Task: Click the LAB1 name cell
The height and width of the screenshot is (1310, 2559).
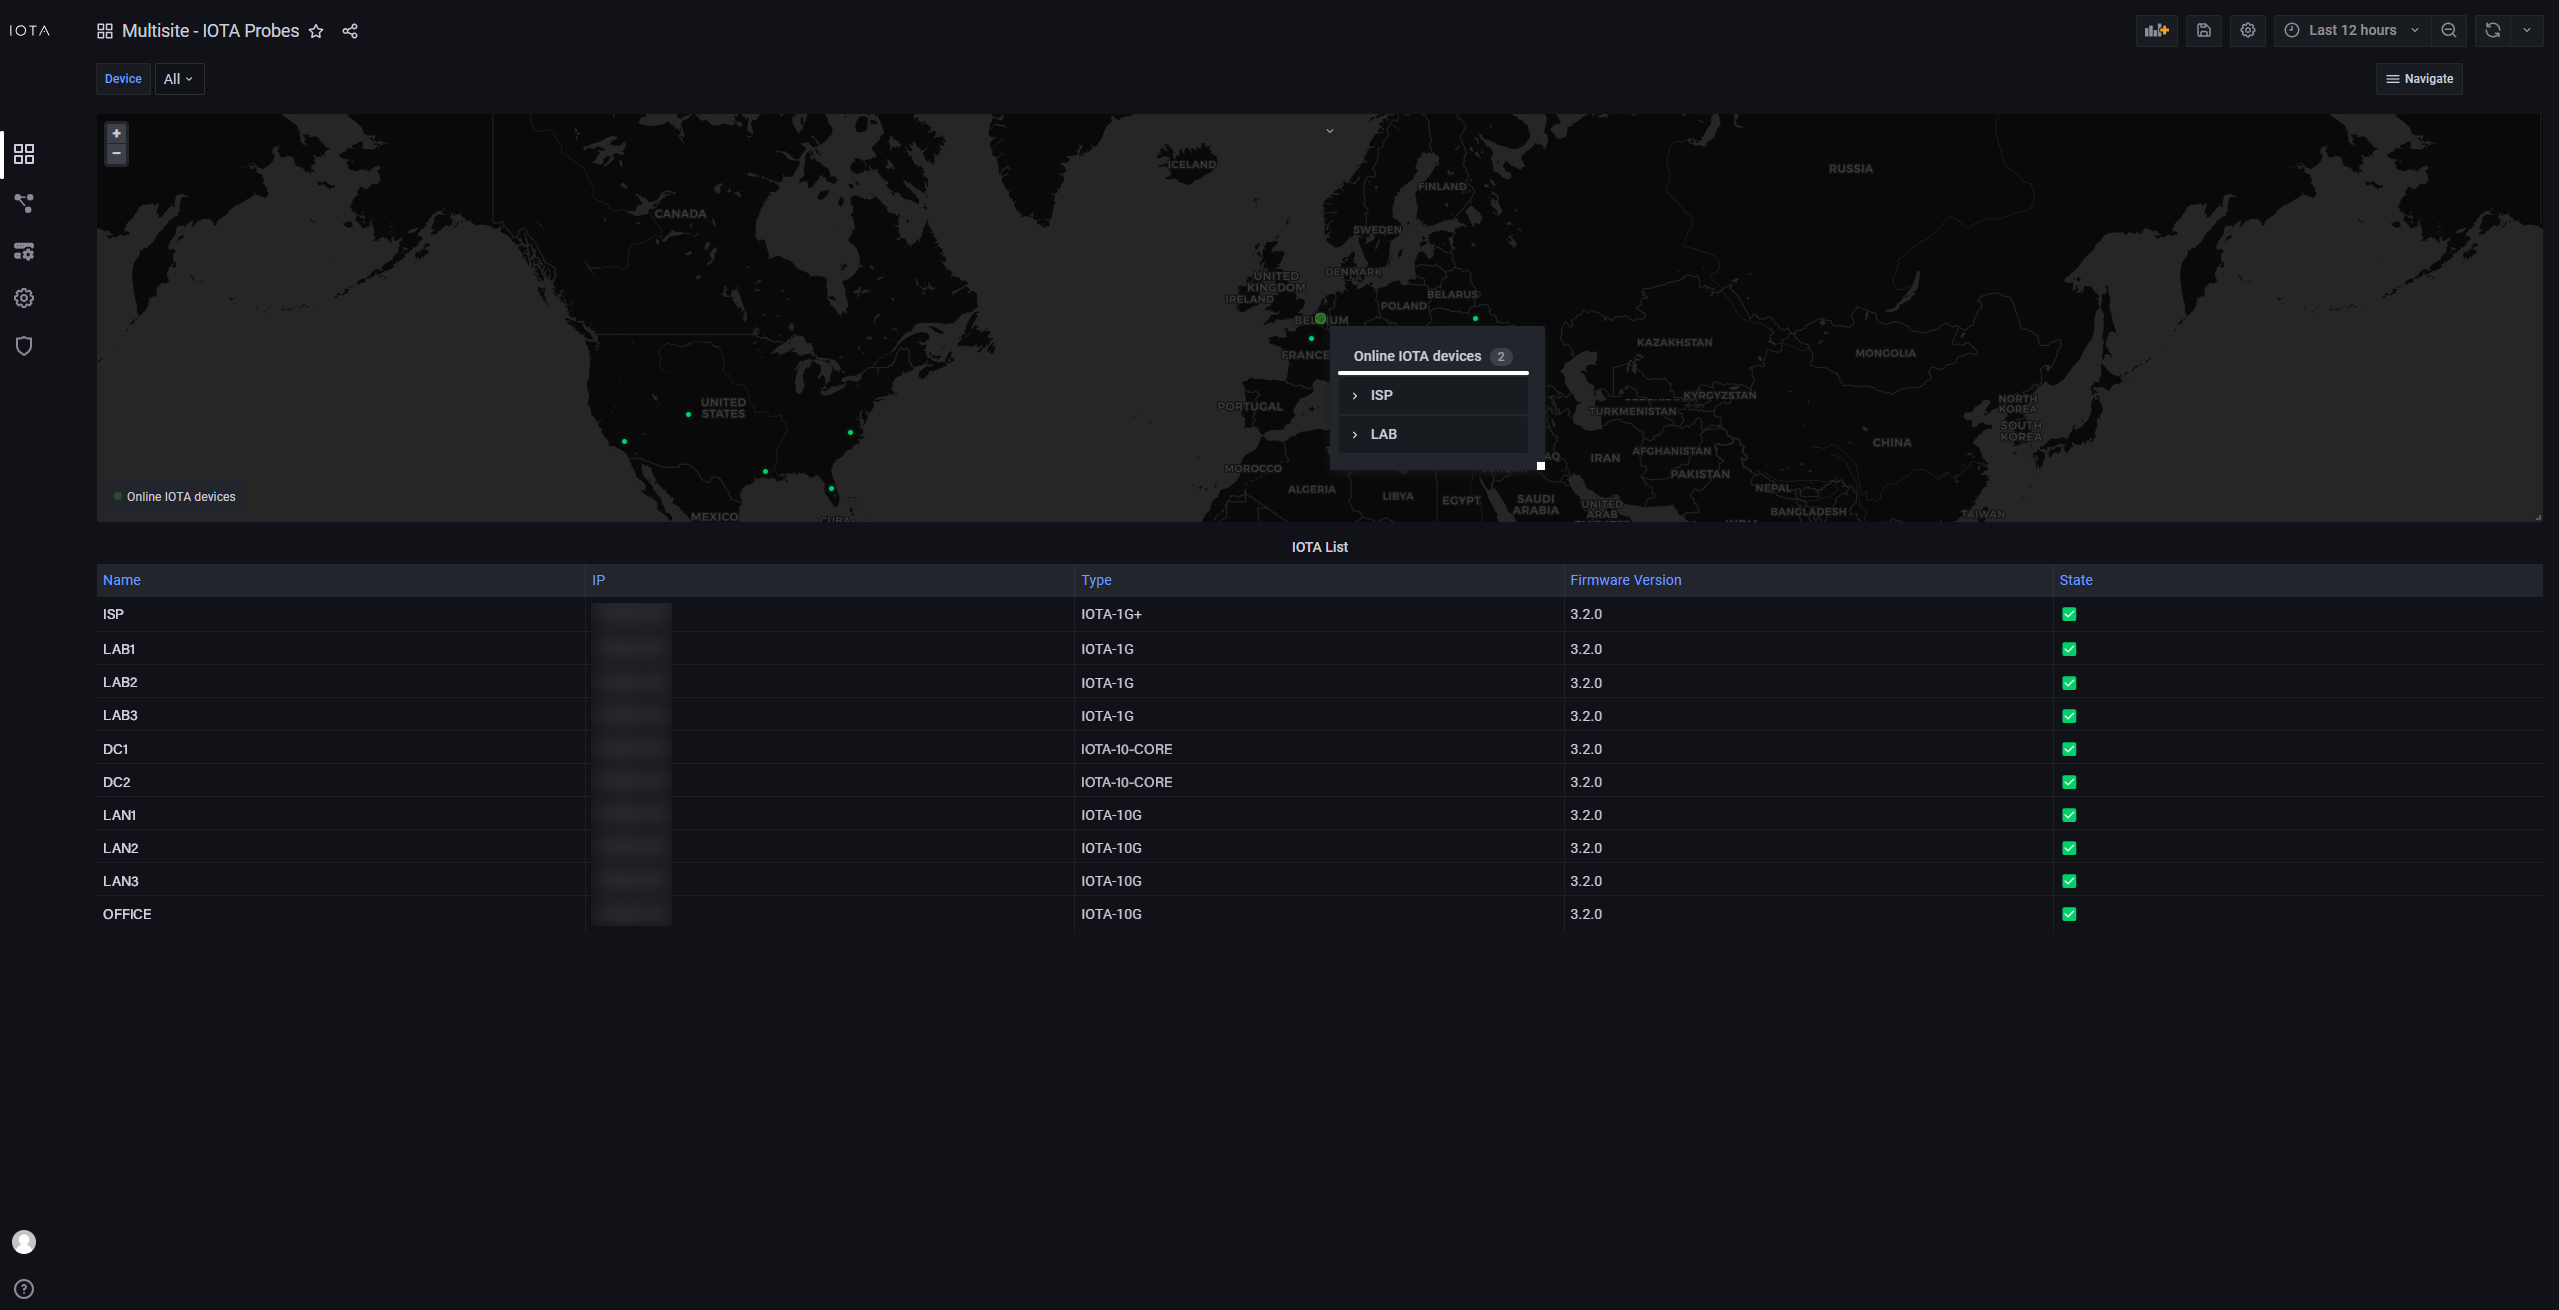Action: pos(341,649)
